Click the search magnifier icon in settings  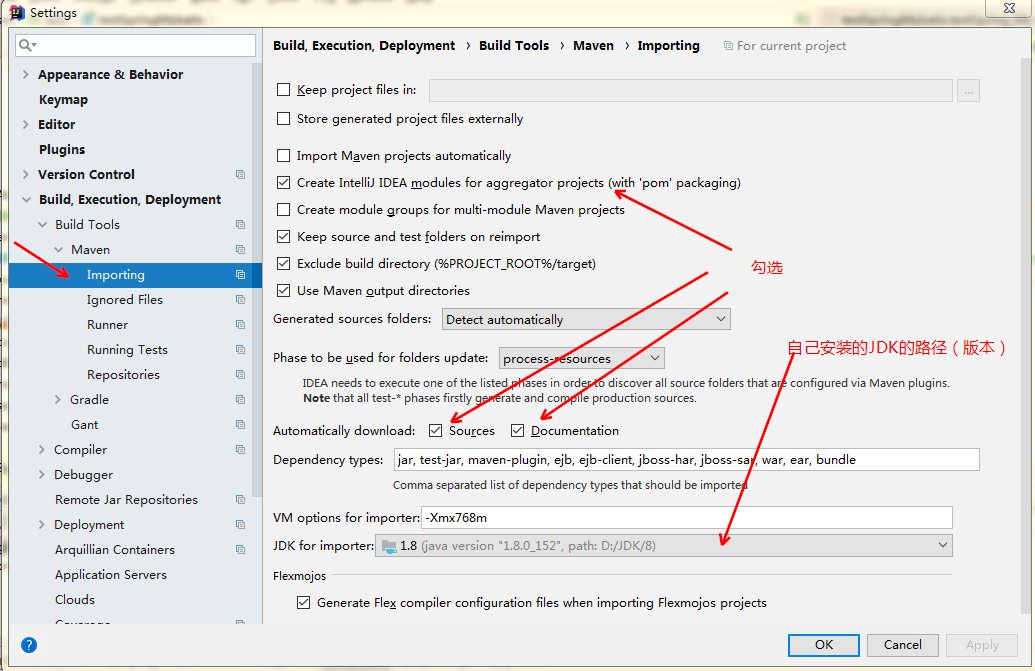[x=27, y=45]
